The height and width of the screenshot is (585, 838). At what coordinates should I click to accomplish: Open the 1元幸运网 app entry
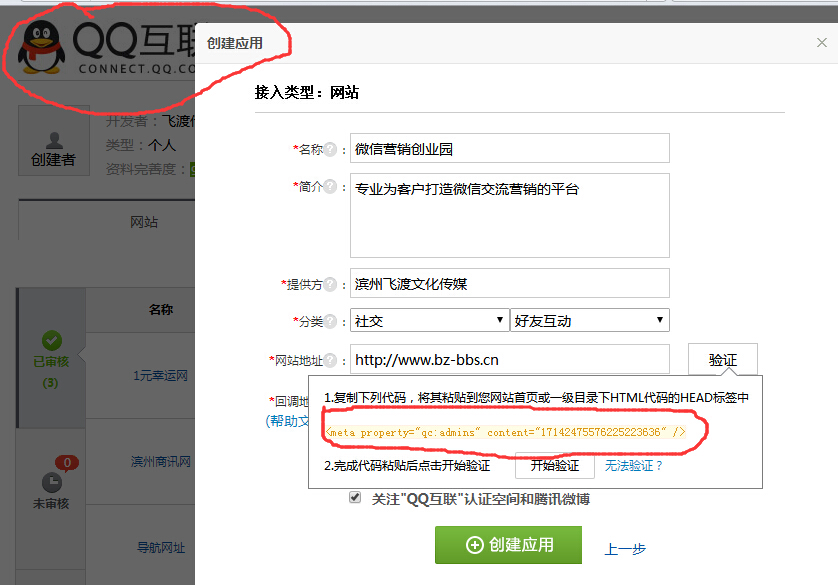tap(160, 376)
